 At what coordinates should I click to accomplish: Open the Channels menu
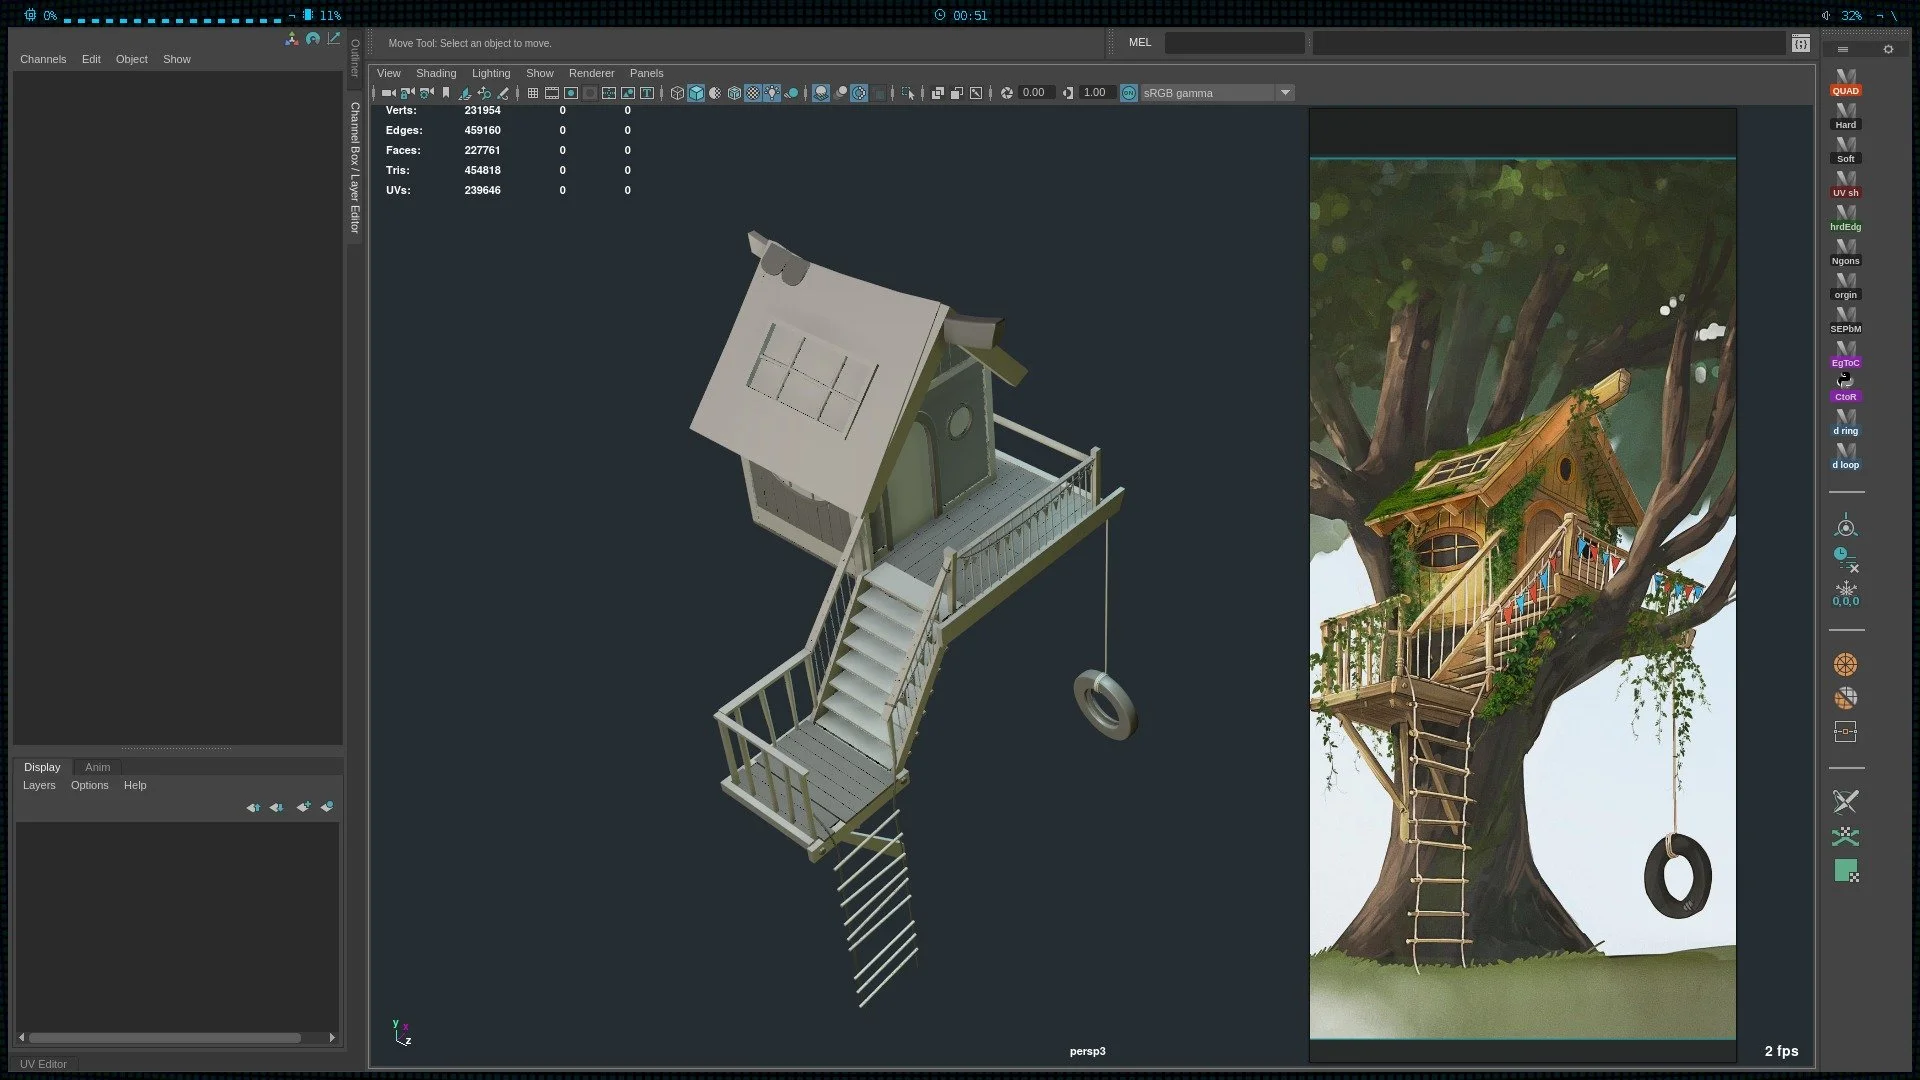tap(43, 59)
